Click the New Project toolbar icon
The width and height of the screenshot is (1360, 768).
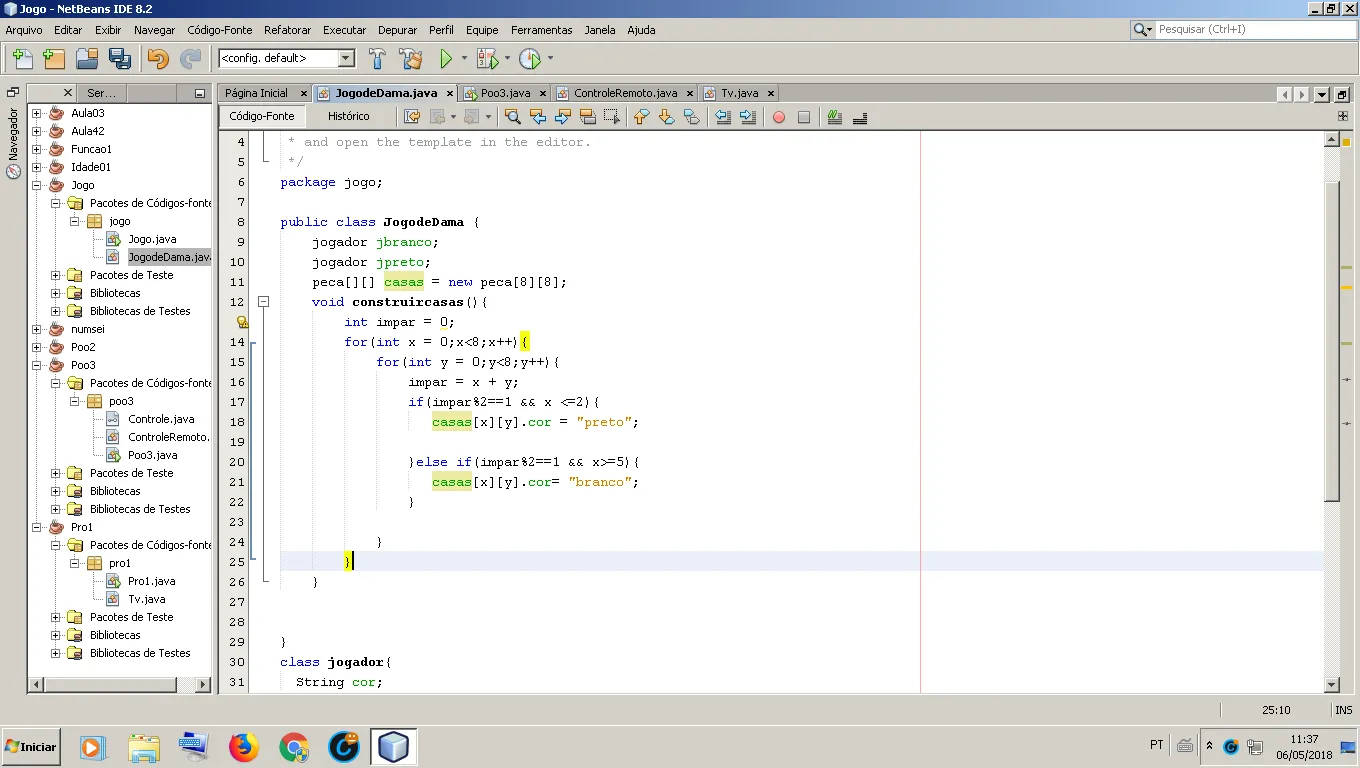coord(54,59)
